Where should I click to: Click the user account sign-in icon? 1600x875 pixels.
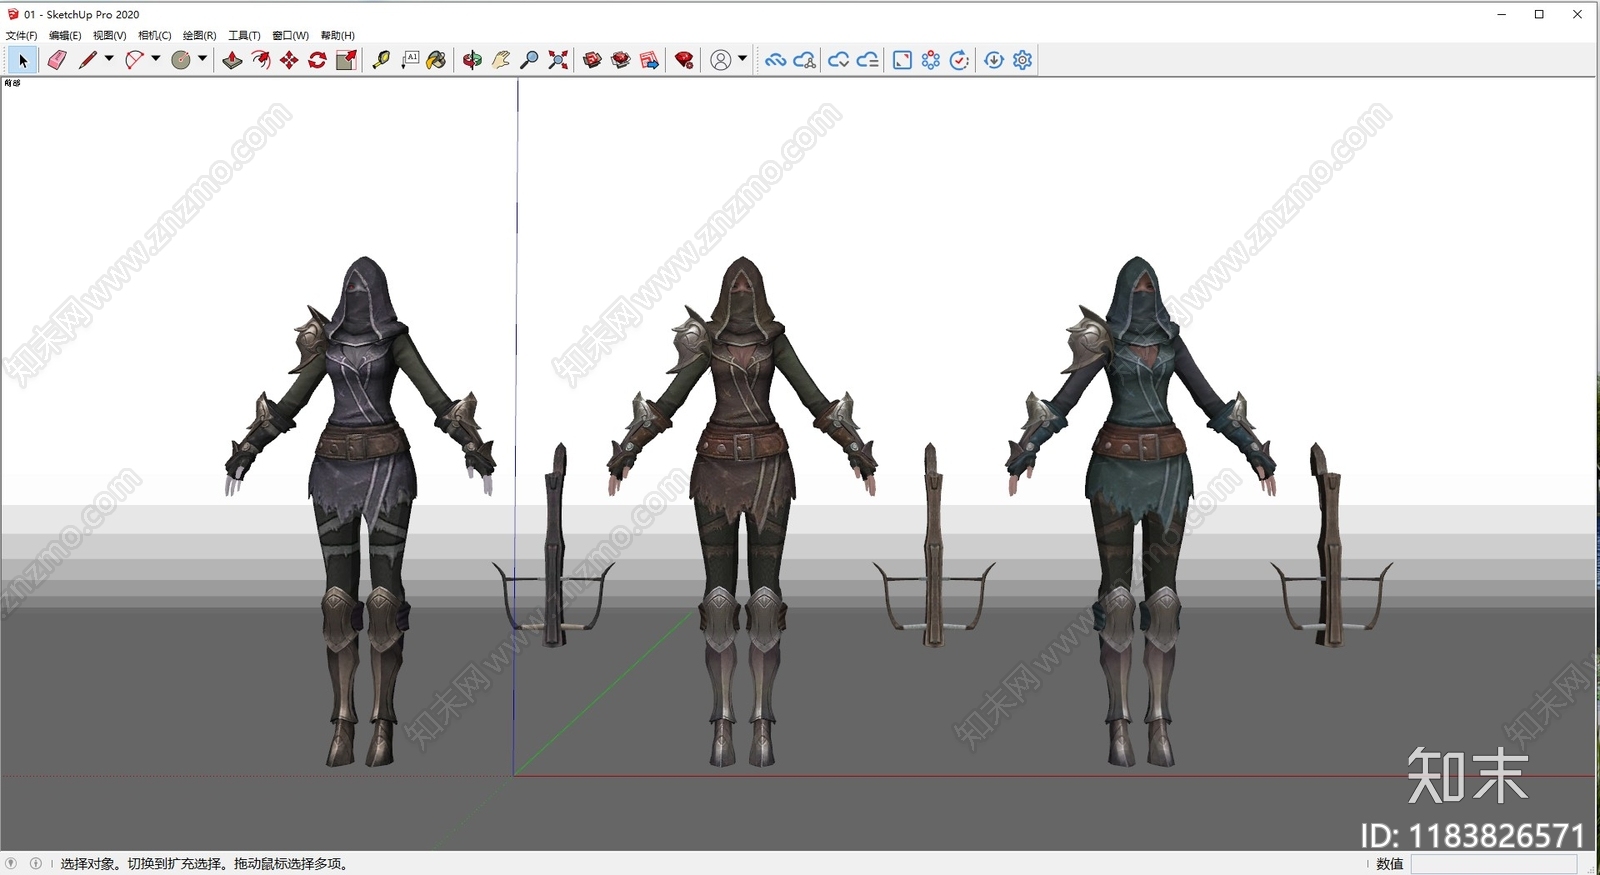pos(720,61)
